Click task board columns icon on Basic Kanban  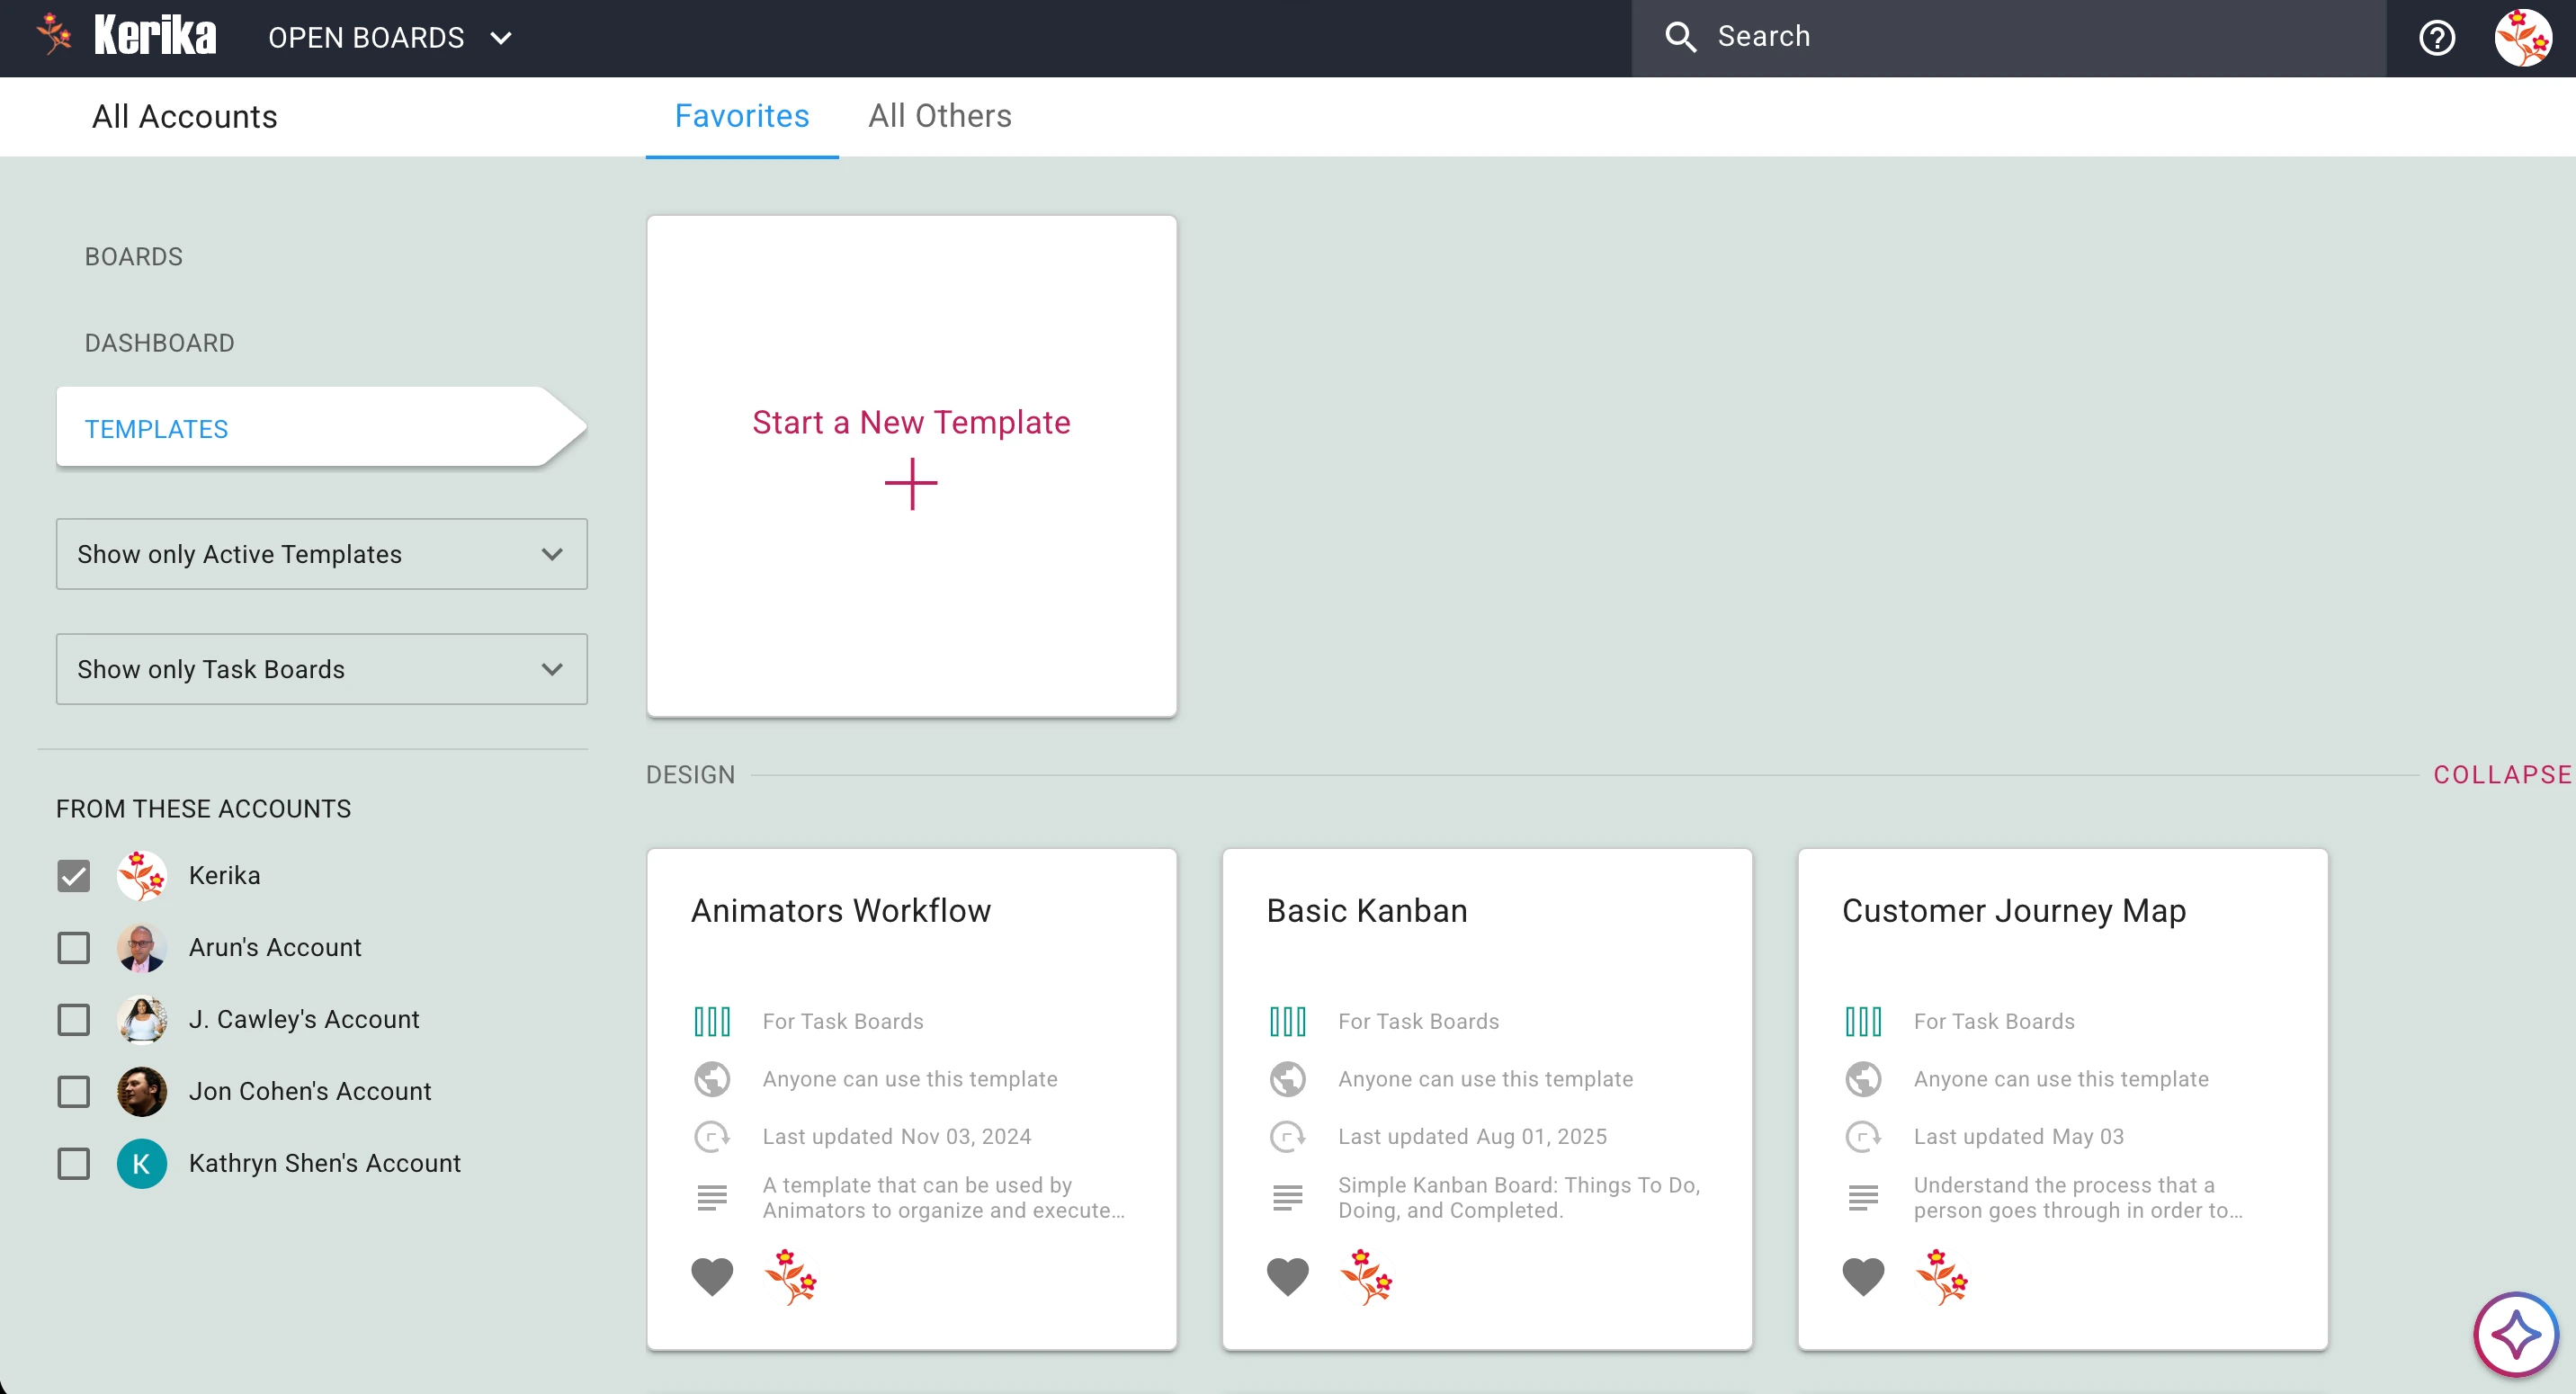tap(1287, 1021)
